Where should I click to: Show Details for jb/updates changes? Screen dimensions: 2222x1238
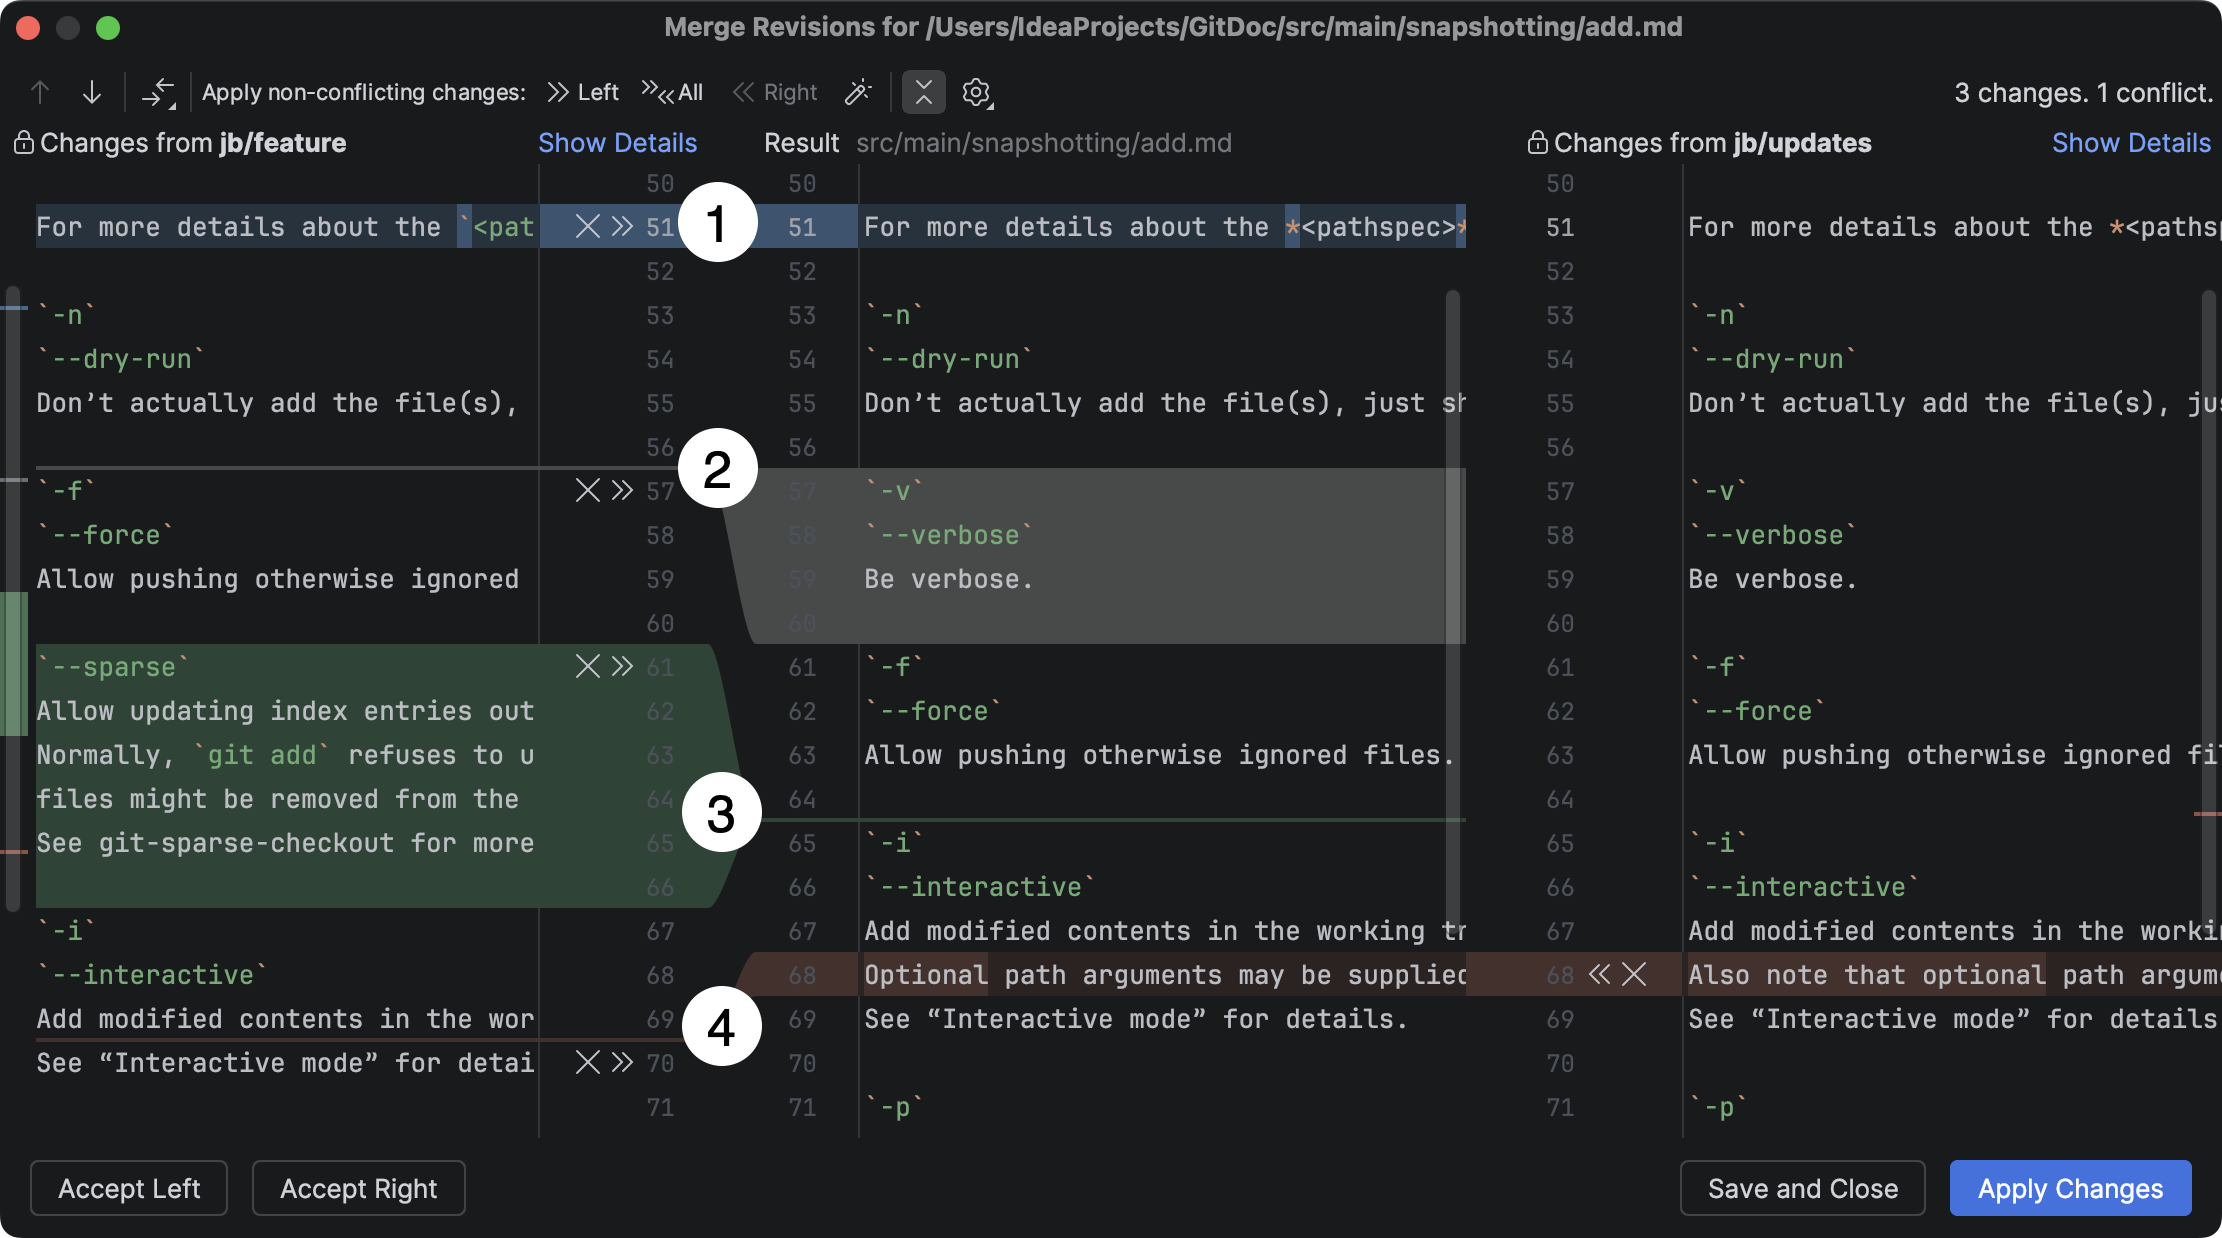point(2131,143)
